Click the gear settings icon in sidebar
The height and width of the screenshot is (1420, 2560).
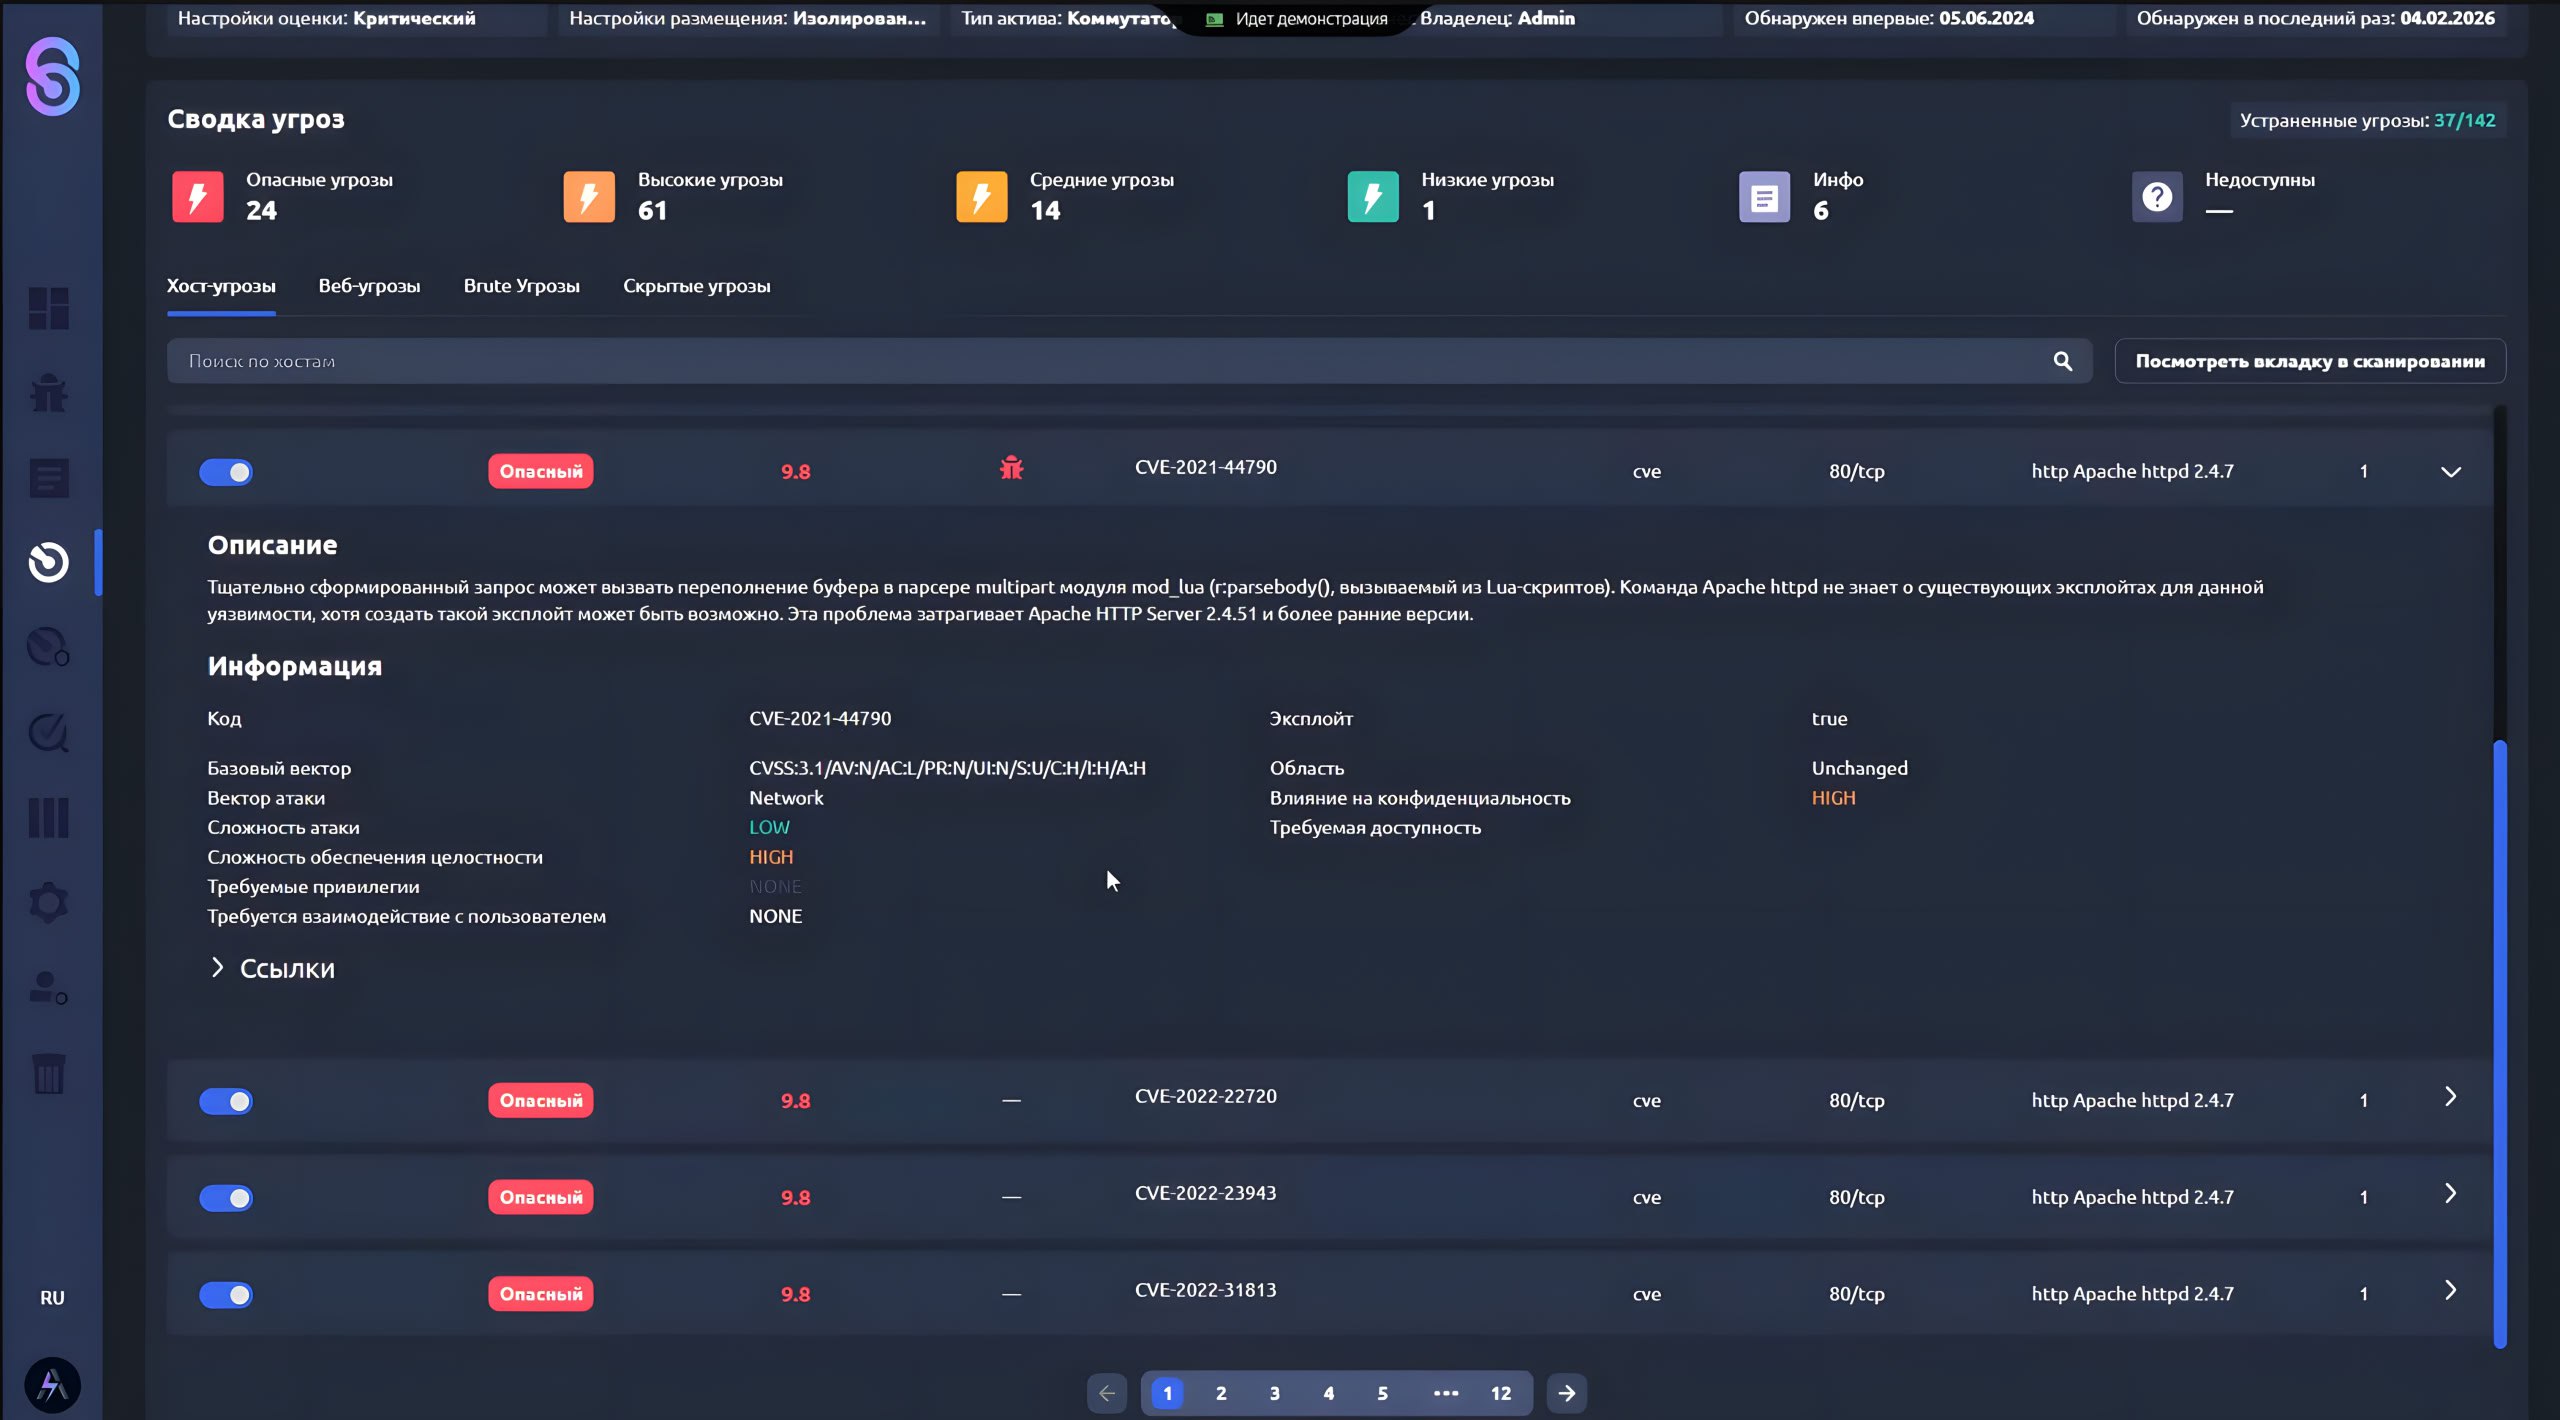(48, 903)
